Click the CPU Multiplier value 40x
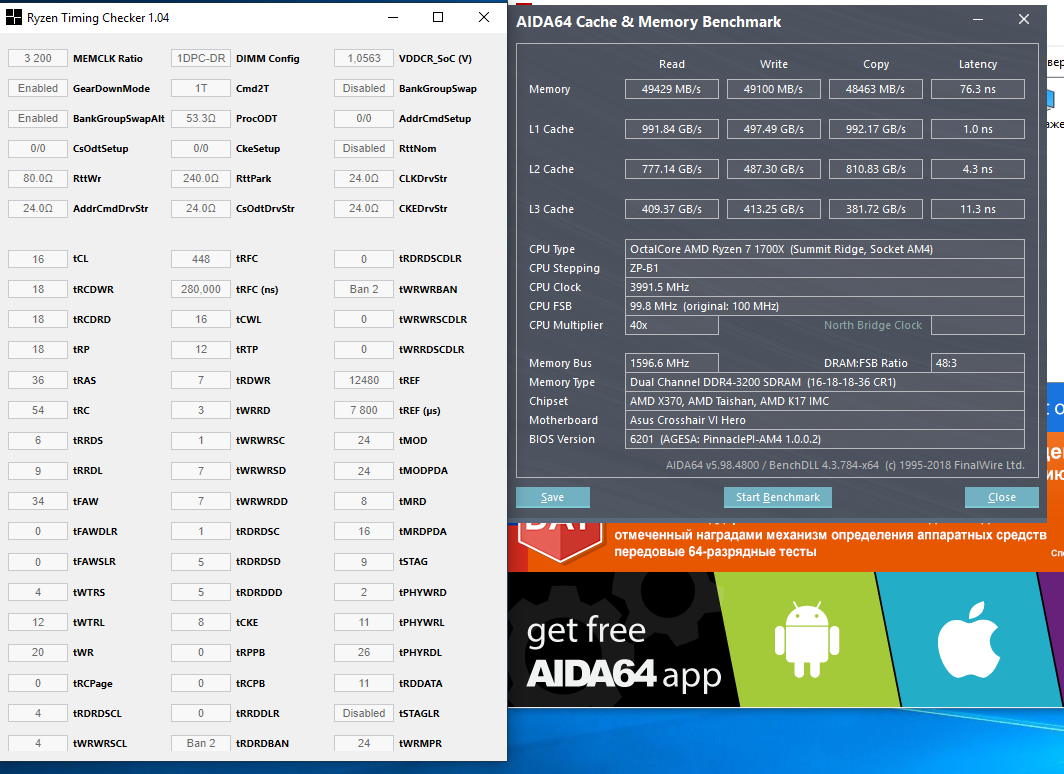This screenshot has height=774, width=1064. [671, 325]
